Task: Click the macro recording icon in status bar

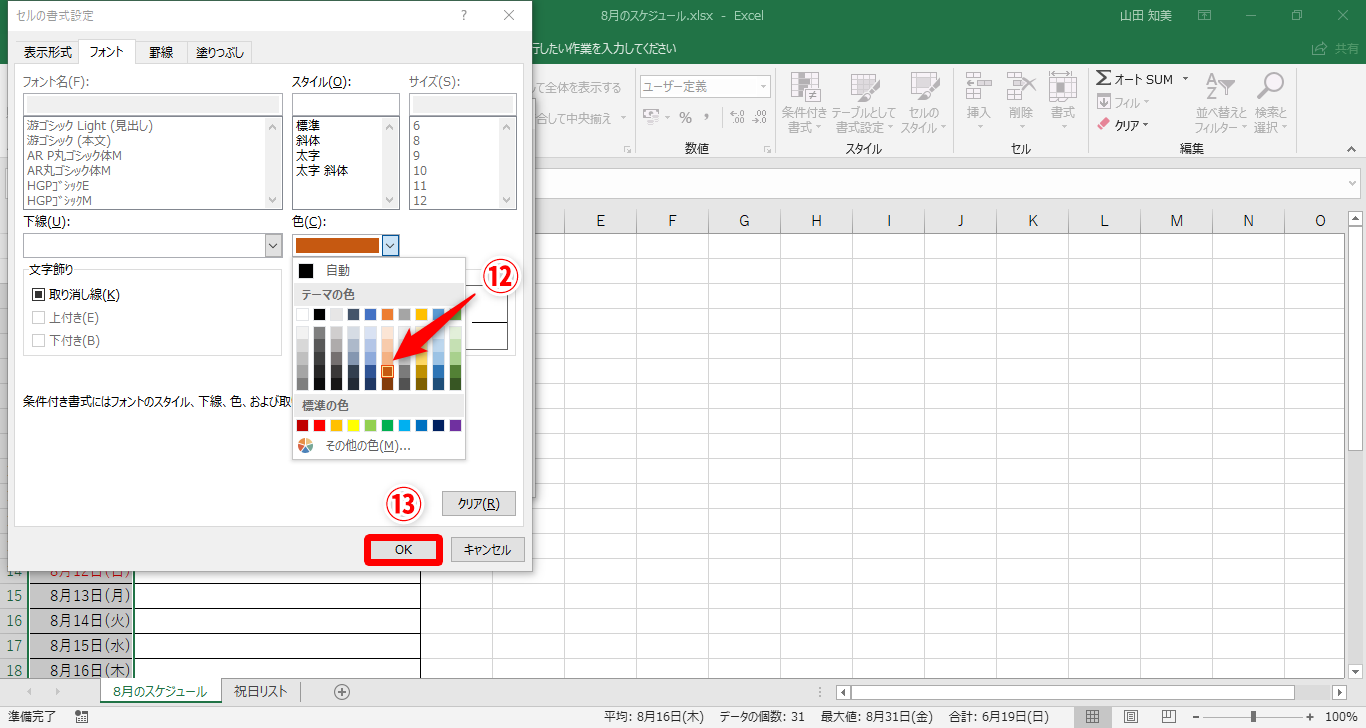Action: (81, 717)
